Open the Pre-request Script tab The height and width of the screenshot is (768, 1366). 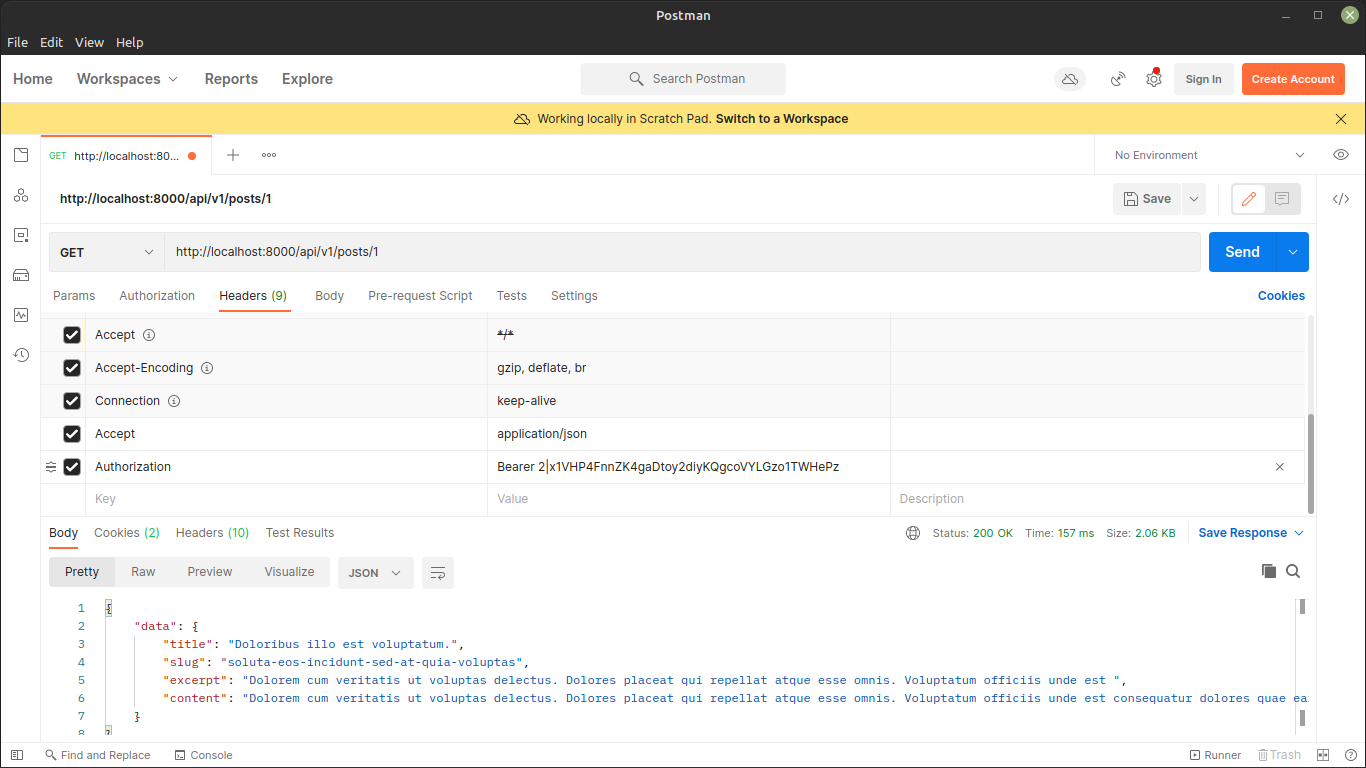point(420,296)
